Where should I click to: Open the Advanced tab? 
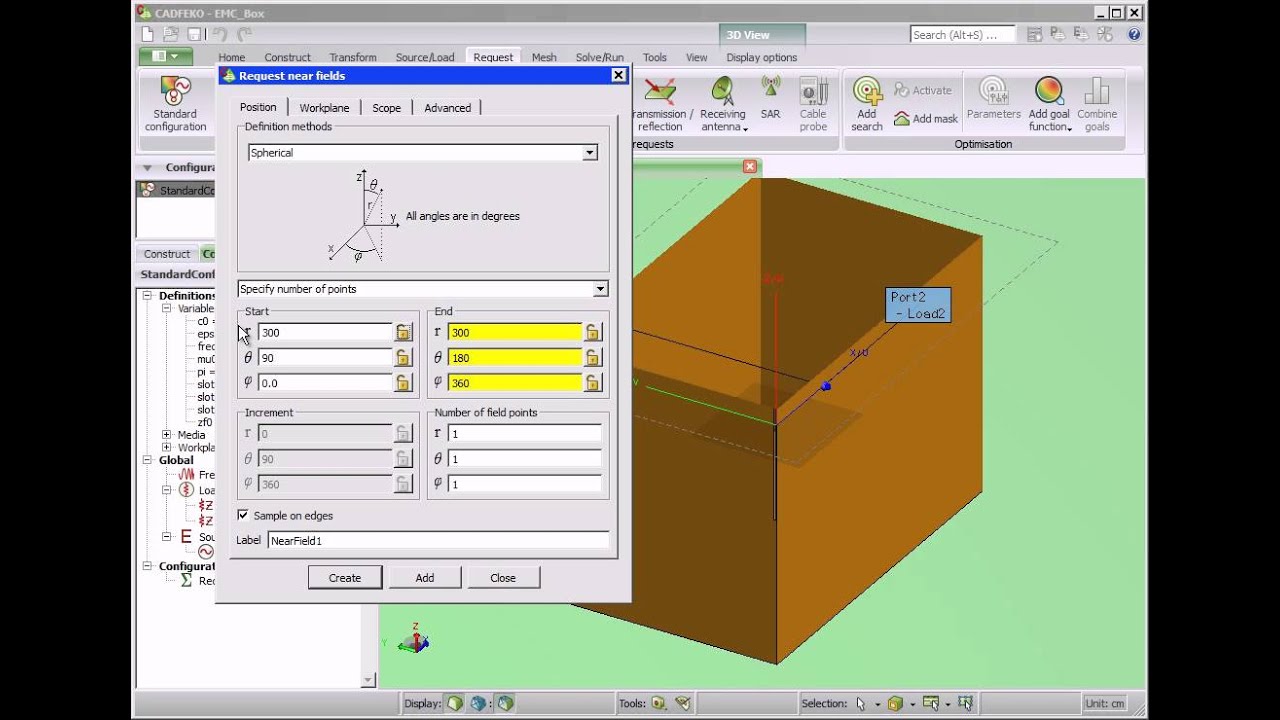point(447,108)
